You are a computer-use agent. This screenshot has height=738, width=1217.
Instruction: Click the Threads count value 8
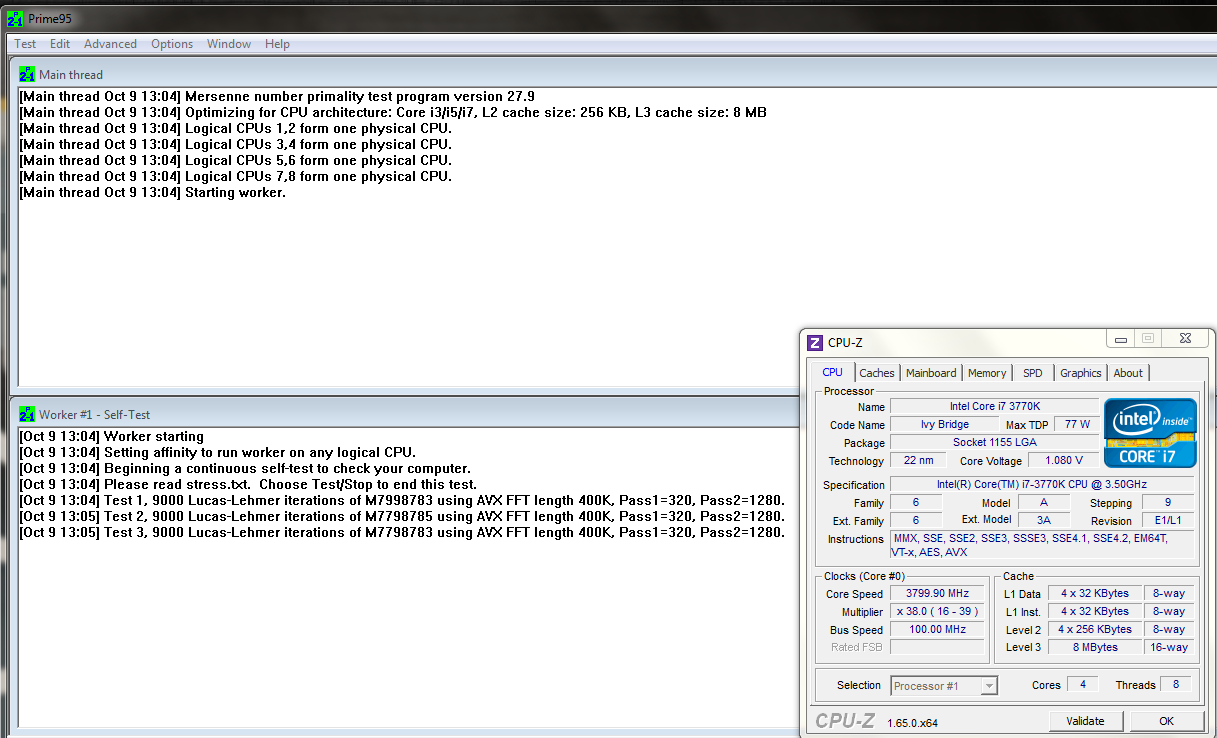[1176, 685]
